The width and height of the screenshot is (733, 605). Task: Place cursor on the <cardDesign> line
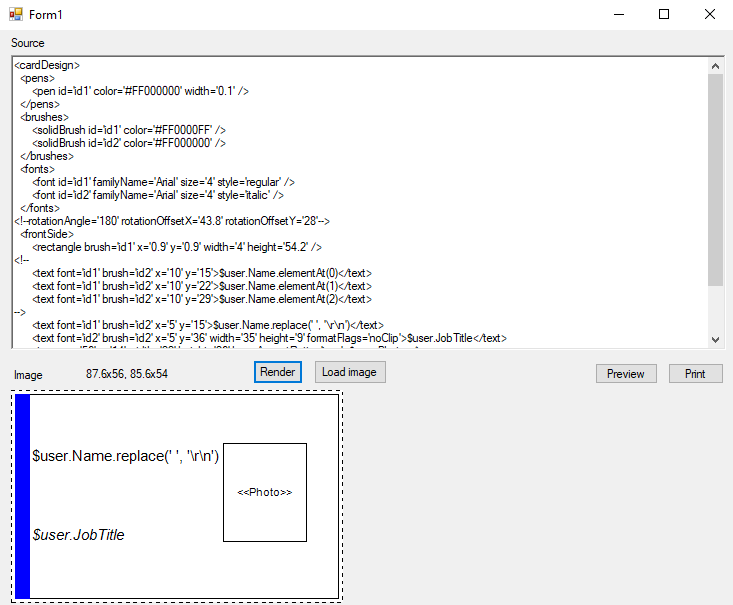pos(47,65)
